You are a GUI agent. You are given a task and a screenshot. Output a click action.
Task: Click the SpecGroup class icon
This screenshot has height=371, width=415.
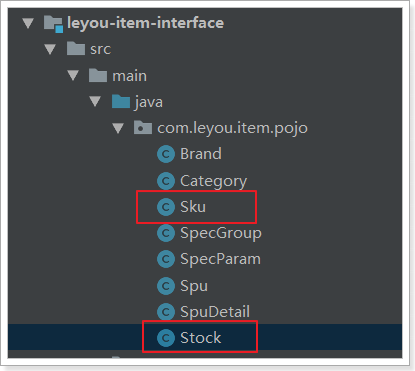coord(166,233)
